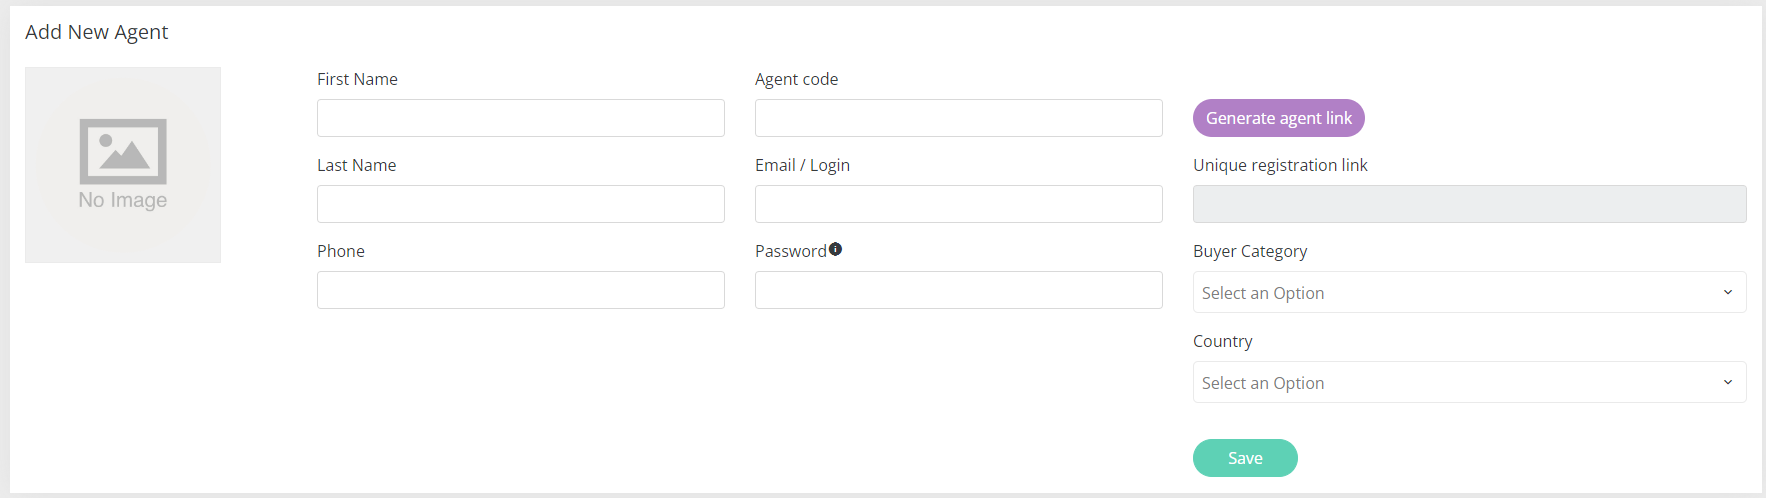This screenshot has width=1766, height=498.
Task: Click the greyed Unique registration link box
Action: (1468, 204)
